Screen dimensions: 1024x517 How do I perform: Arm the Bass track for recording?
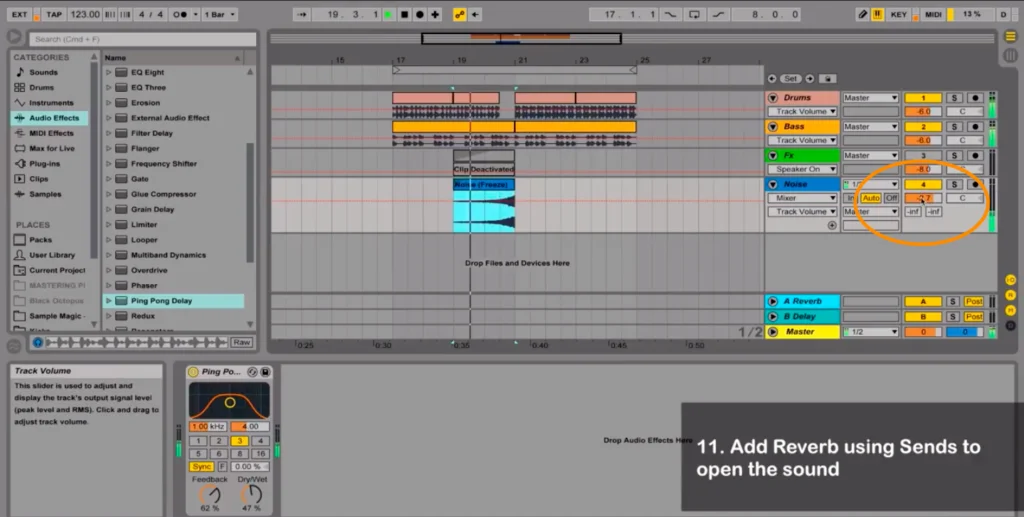(x=975, y=127)
